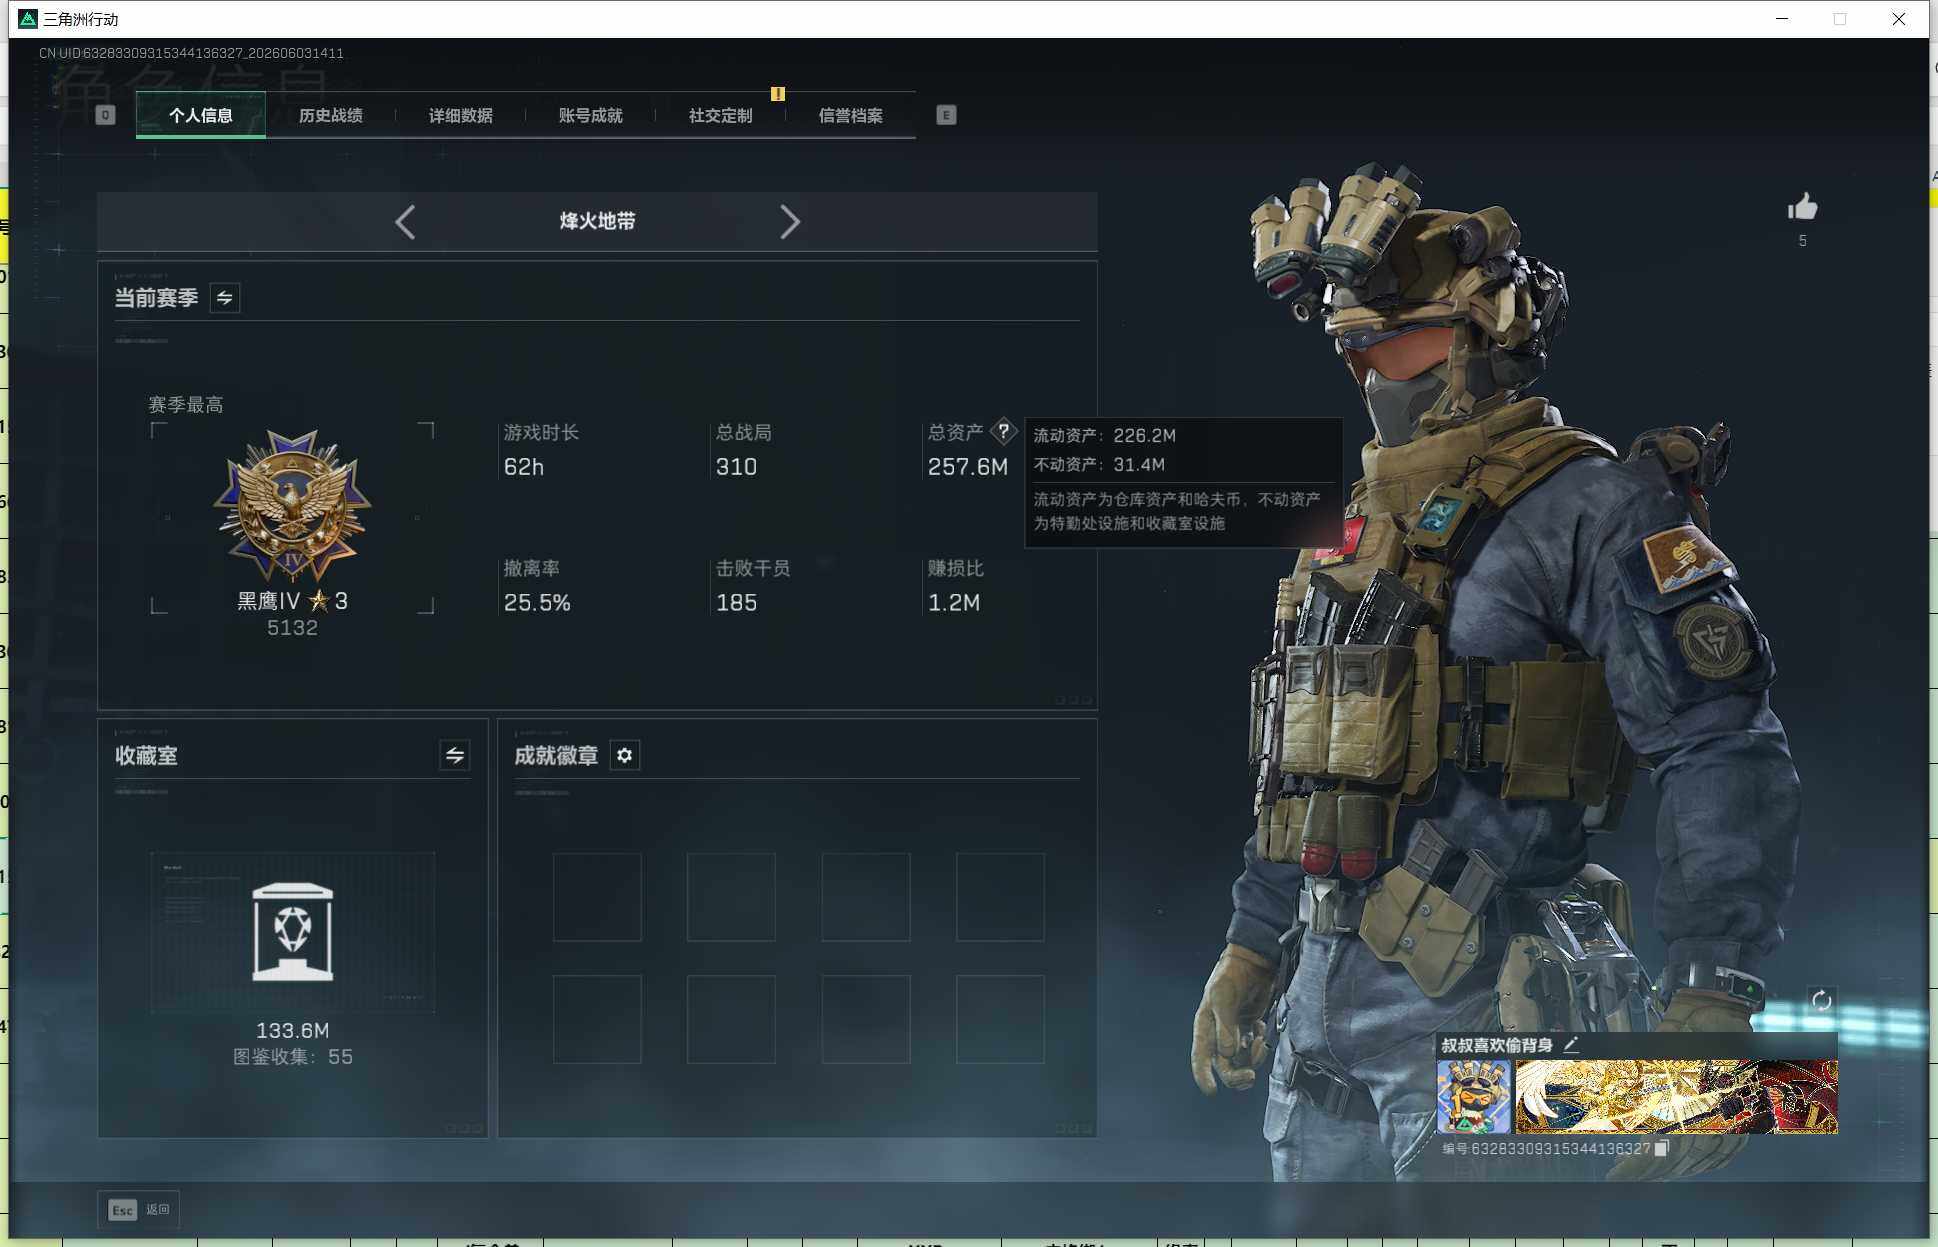Switch to next game mode with right arrow
The height and width of the screenshot is (1247, 1938).
[790, 222]
